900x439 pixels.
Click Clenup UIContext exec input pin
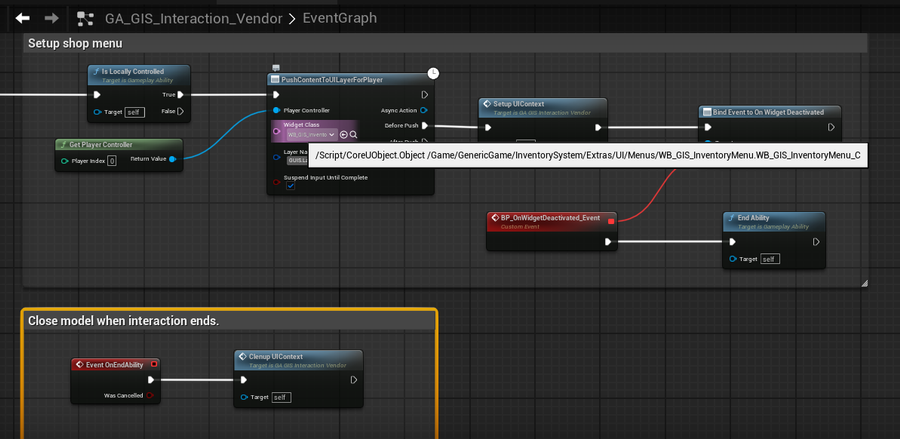244,380
